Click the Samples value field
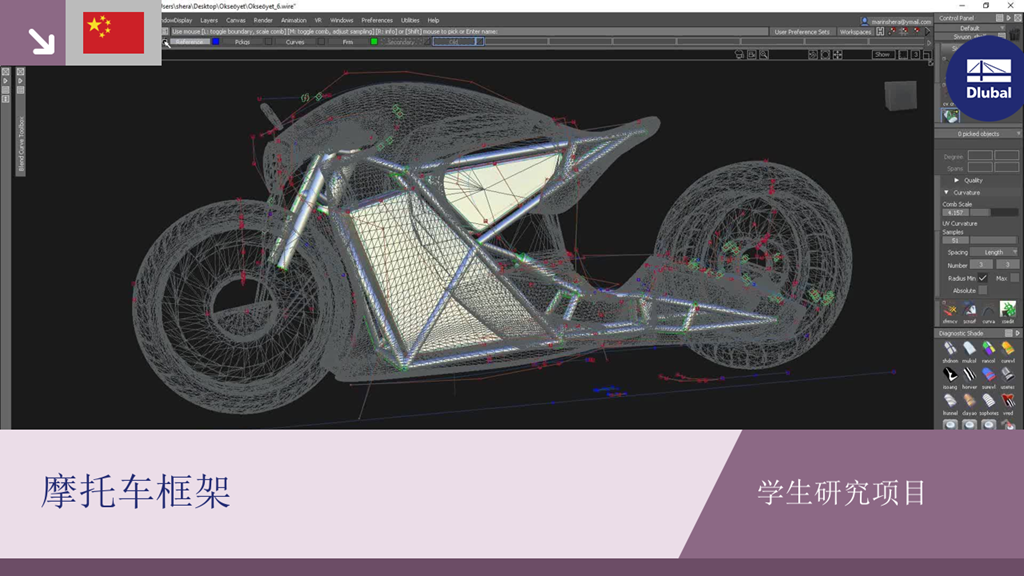 click(955, 240)
